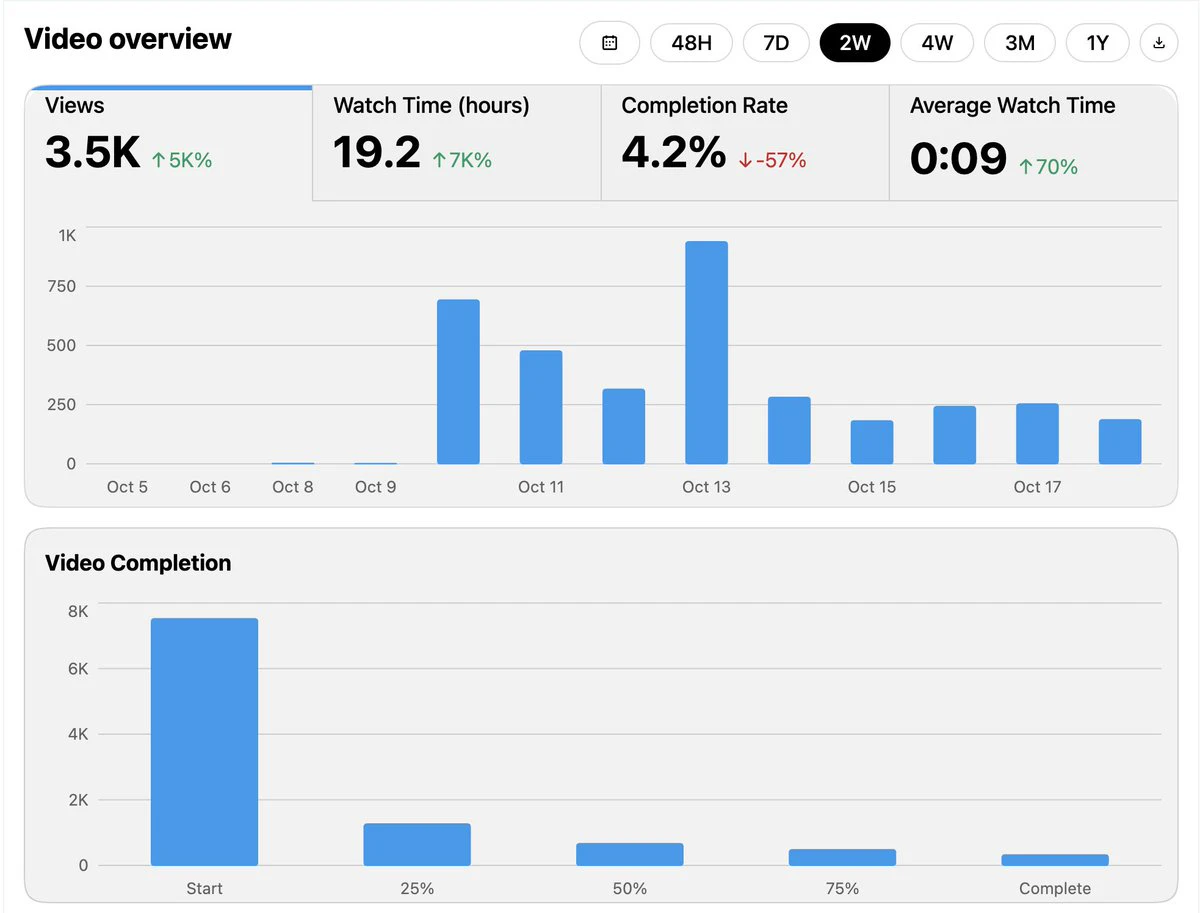1200x913 pixels.
Task: Click the Oct 11 views bar
Action: 541,407
